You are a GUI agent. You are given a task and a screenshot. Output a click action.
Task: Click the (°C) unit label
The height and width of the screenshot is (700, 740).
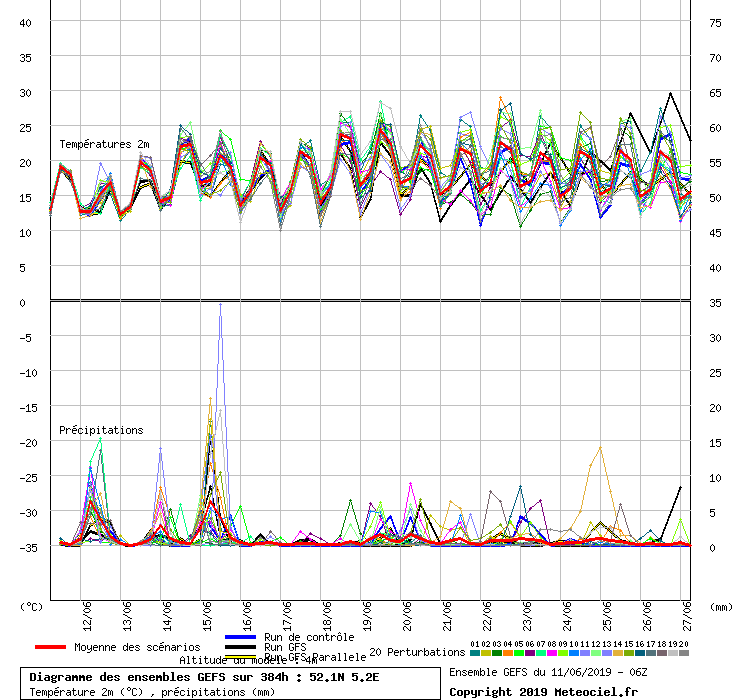(31, 607)
